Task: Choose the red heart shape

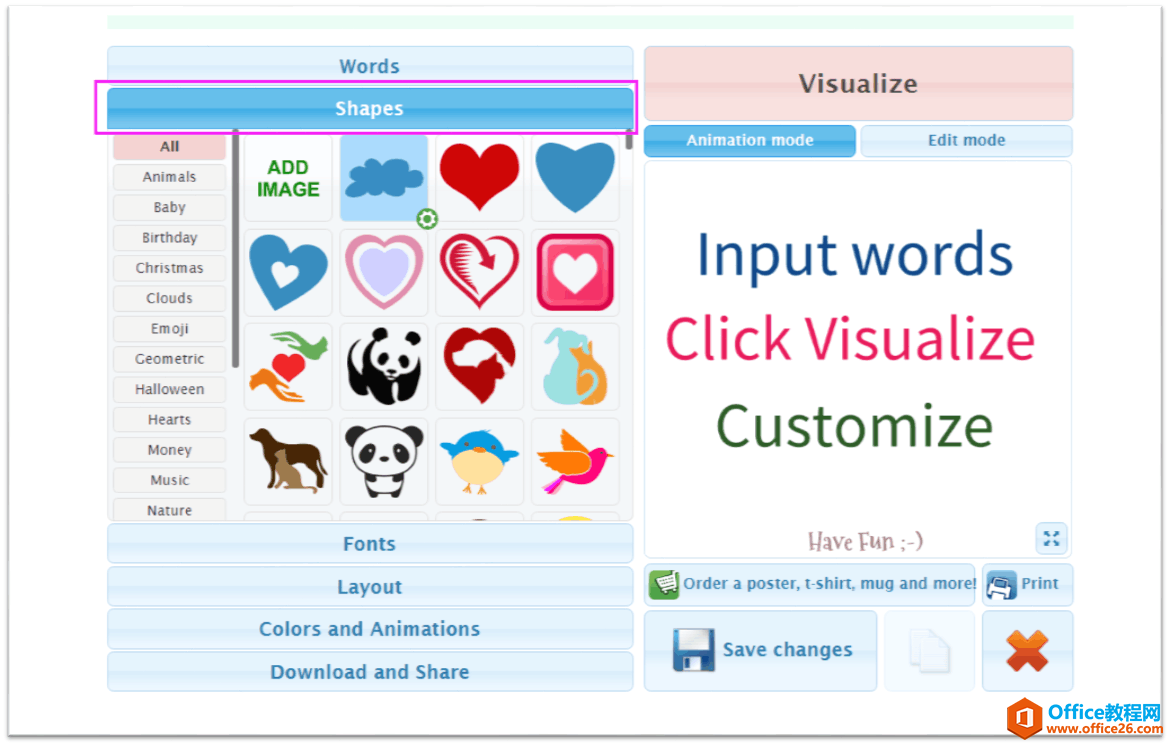Action: tap(479, 178)
